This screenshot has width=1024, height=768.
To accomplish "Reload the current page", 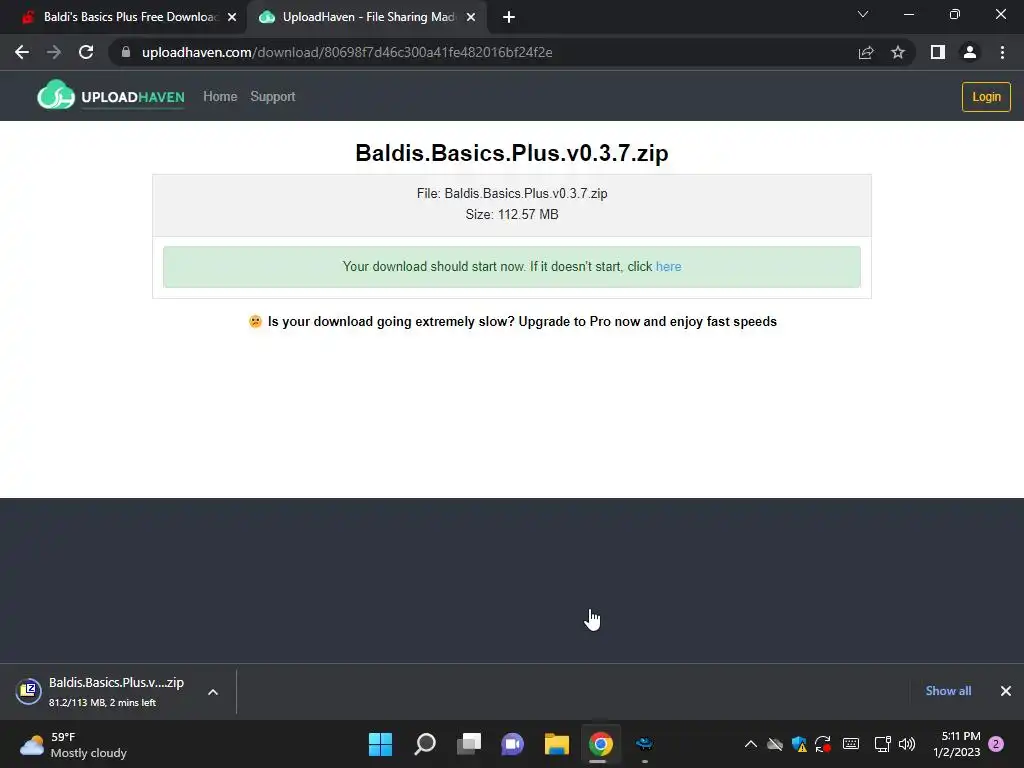I will tap(86, 52).
